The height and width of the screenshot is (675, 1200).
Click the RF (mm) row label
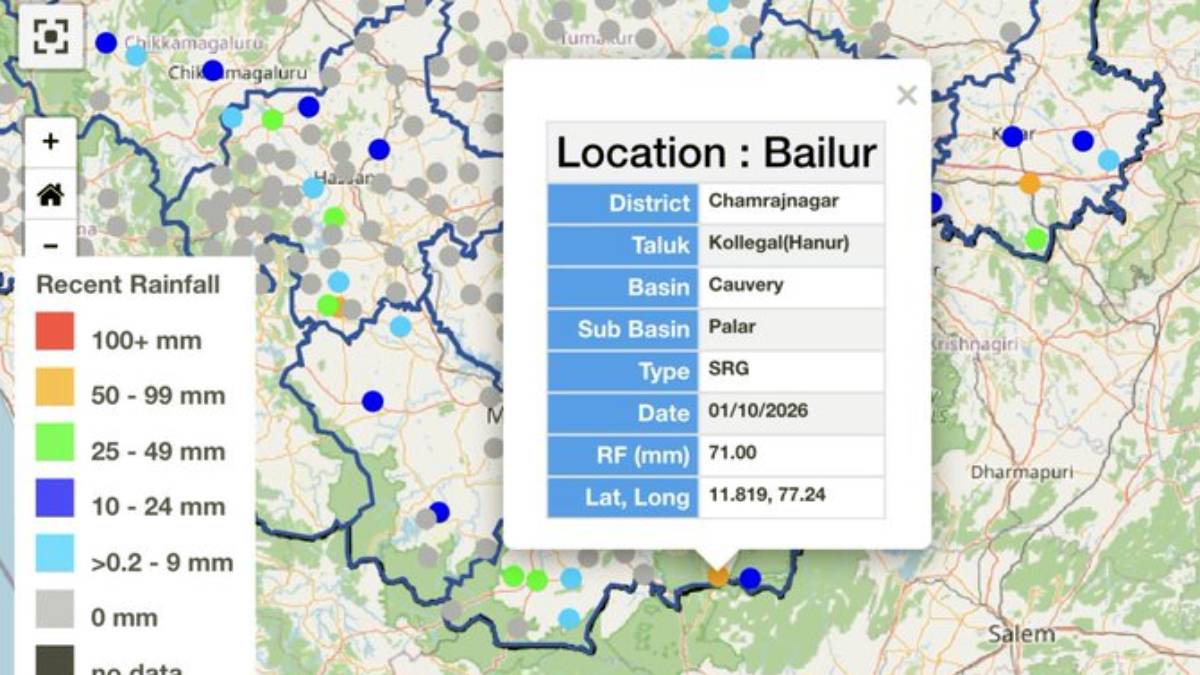click(623, 455)
